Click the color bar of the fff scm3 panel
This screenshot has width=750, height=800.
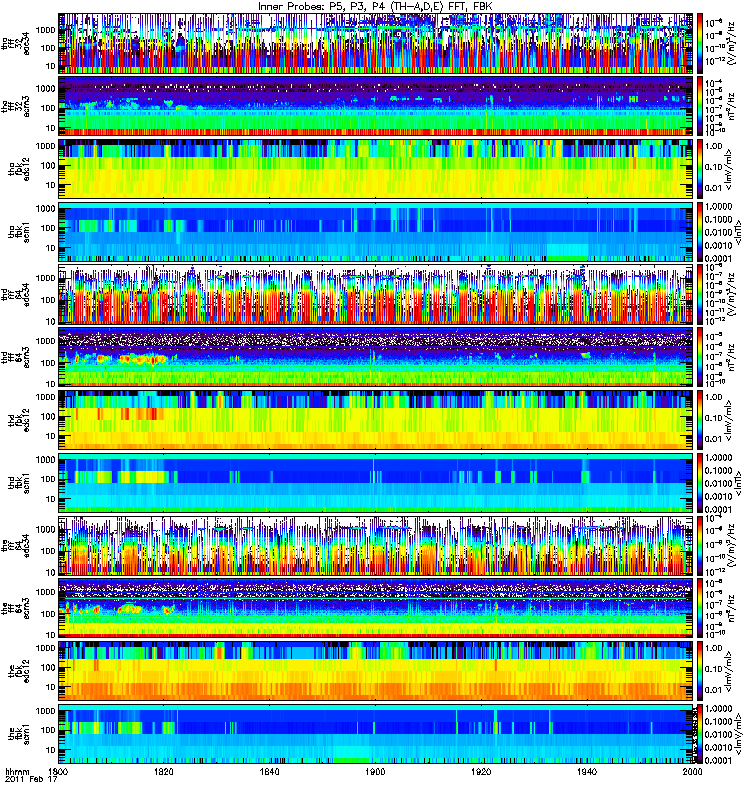(x=700, y=609)
